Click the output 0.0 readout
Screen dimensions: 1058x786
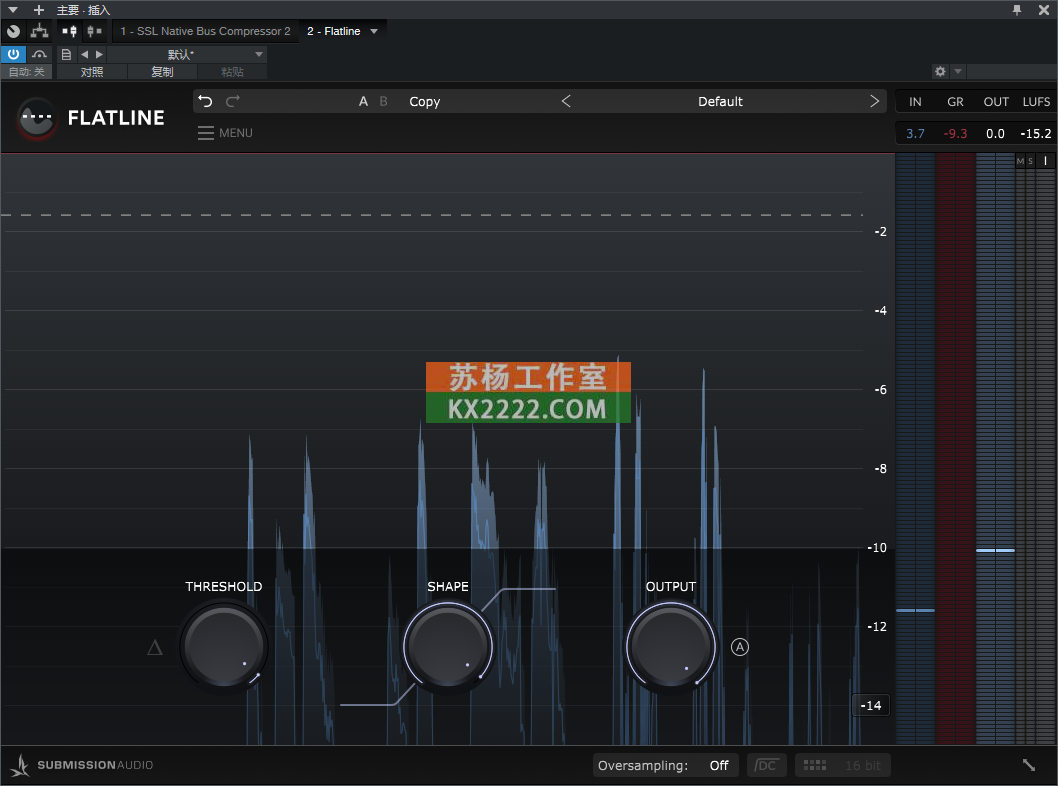(x=995, y=134)
